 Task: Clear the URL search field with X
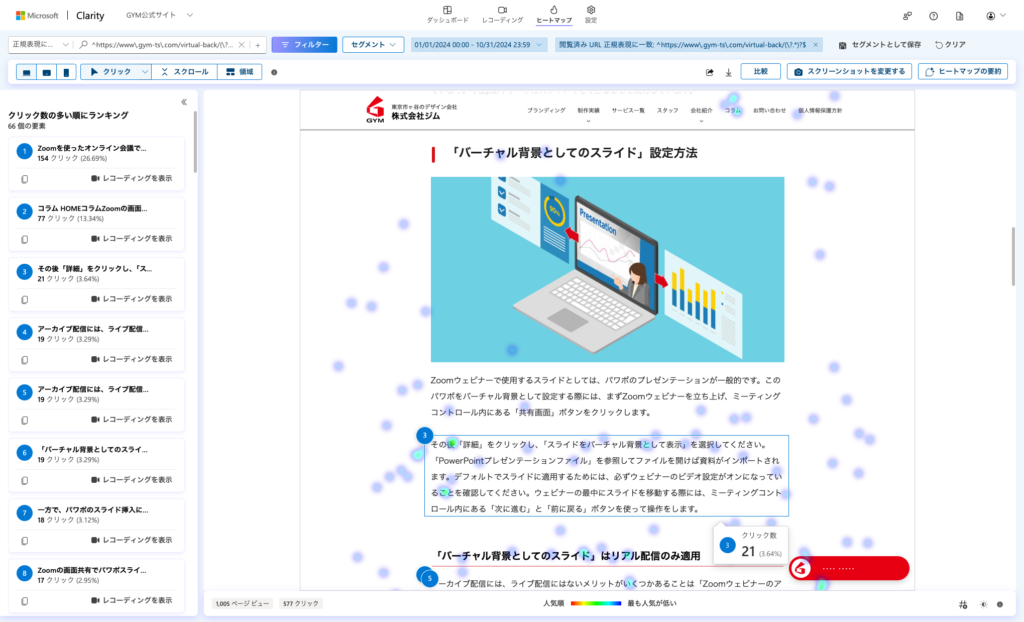242,44
